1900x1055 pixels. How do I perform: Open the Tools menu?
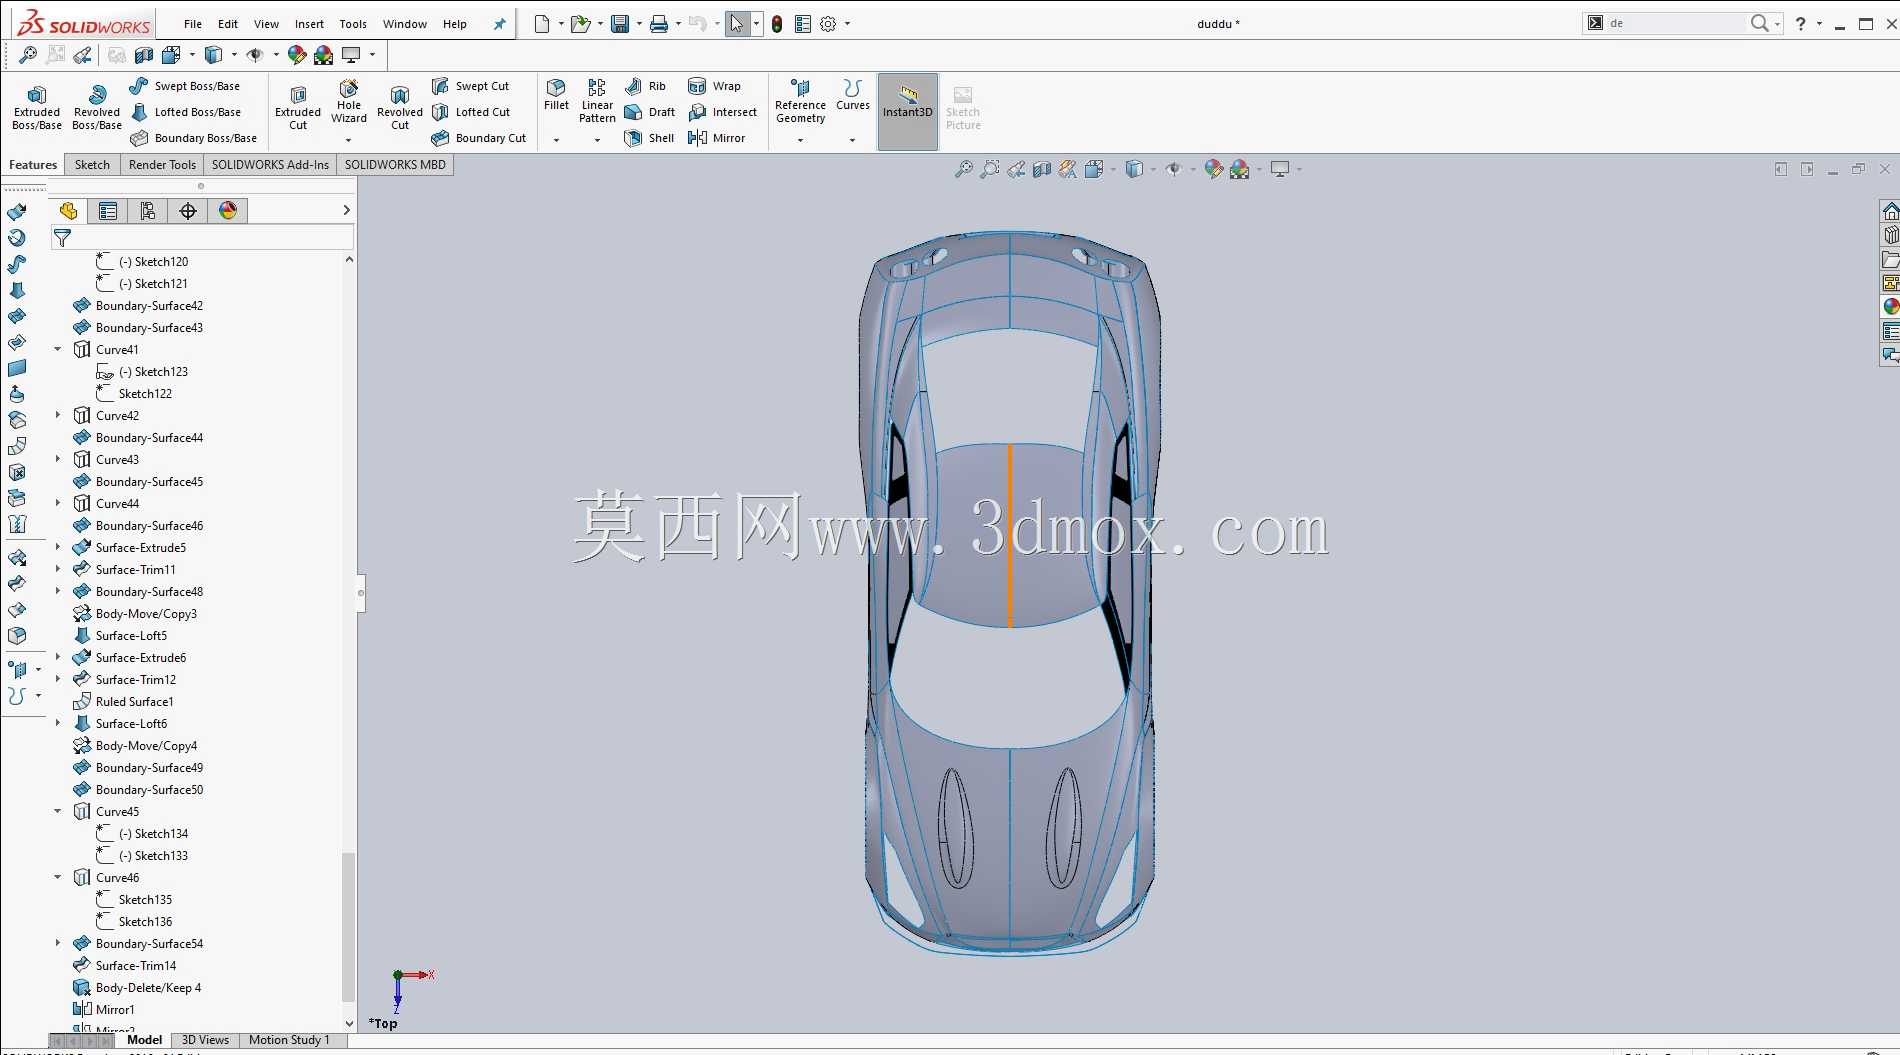tap(353, 24)
